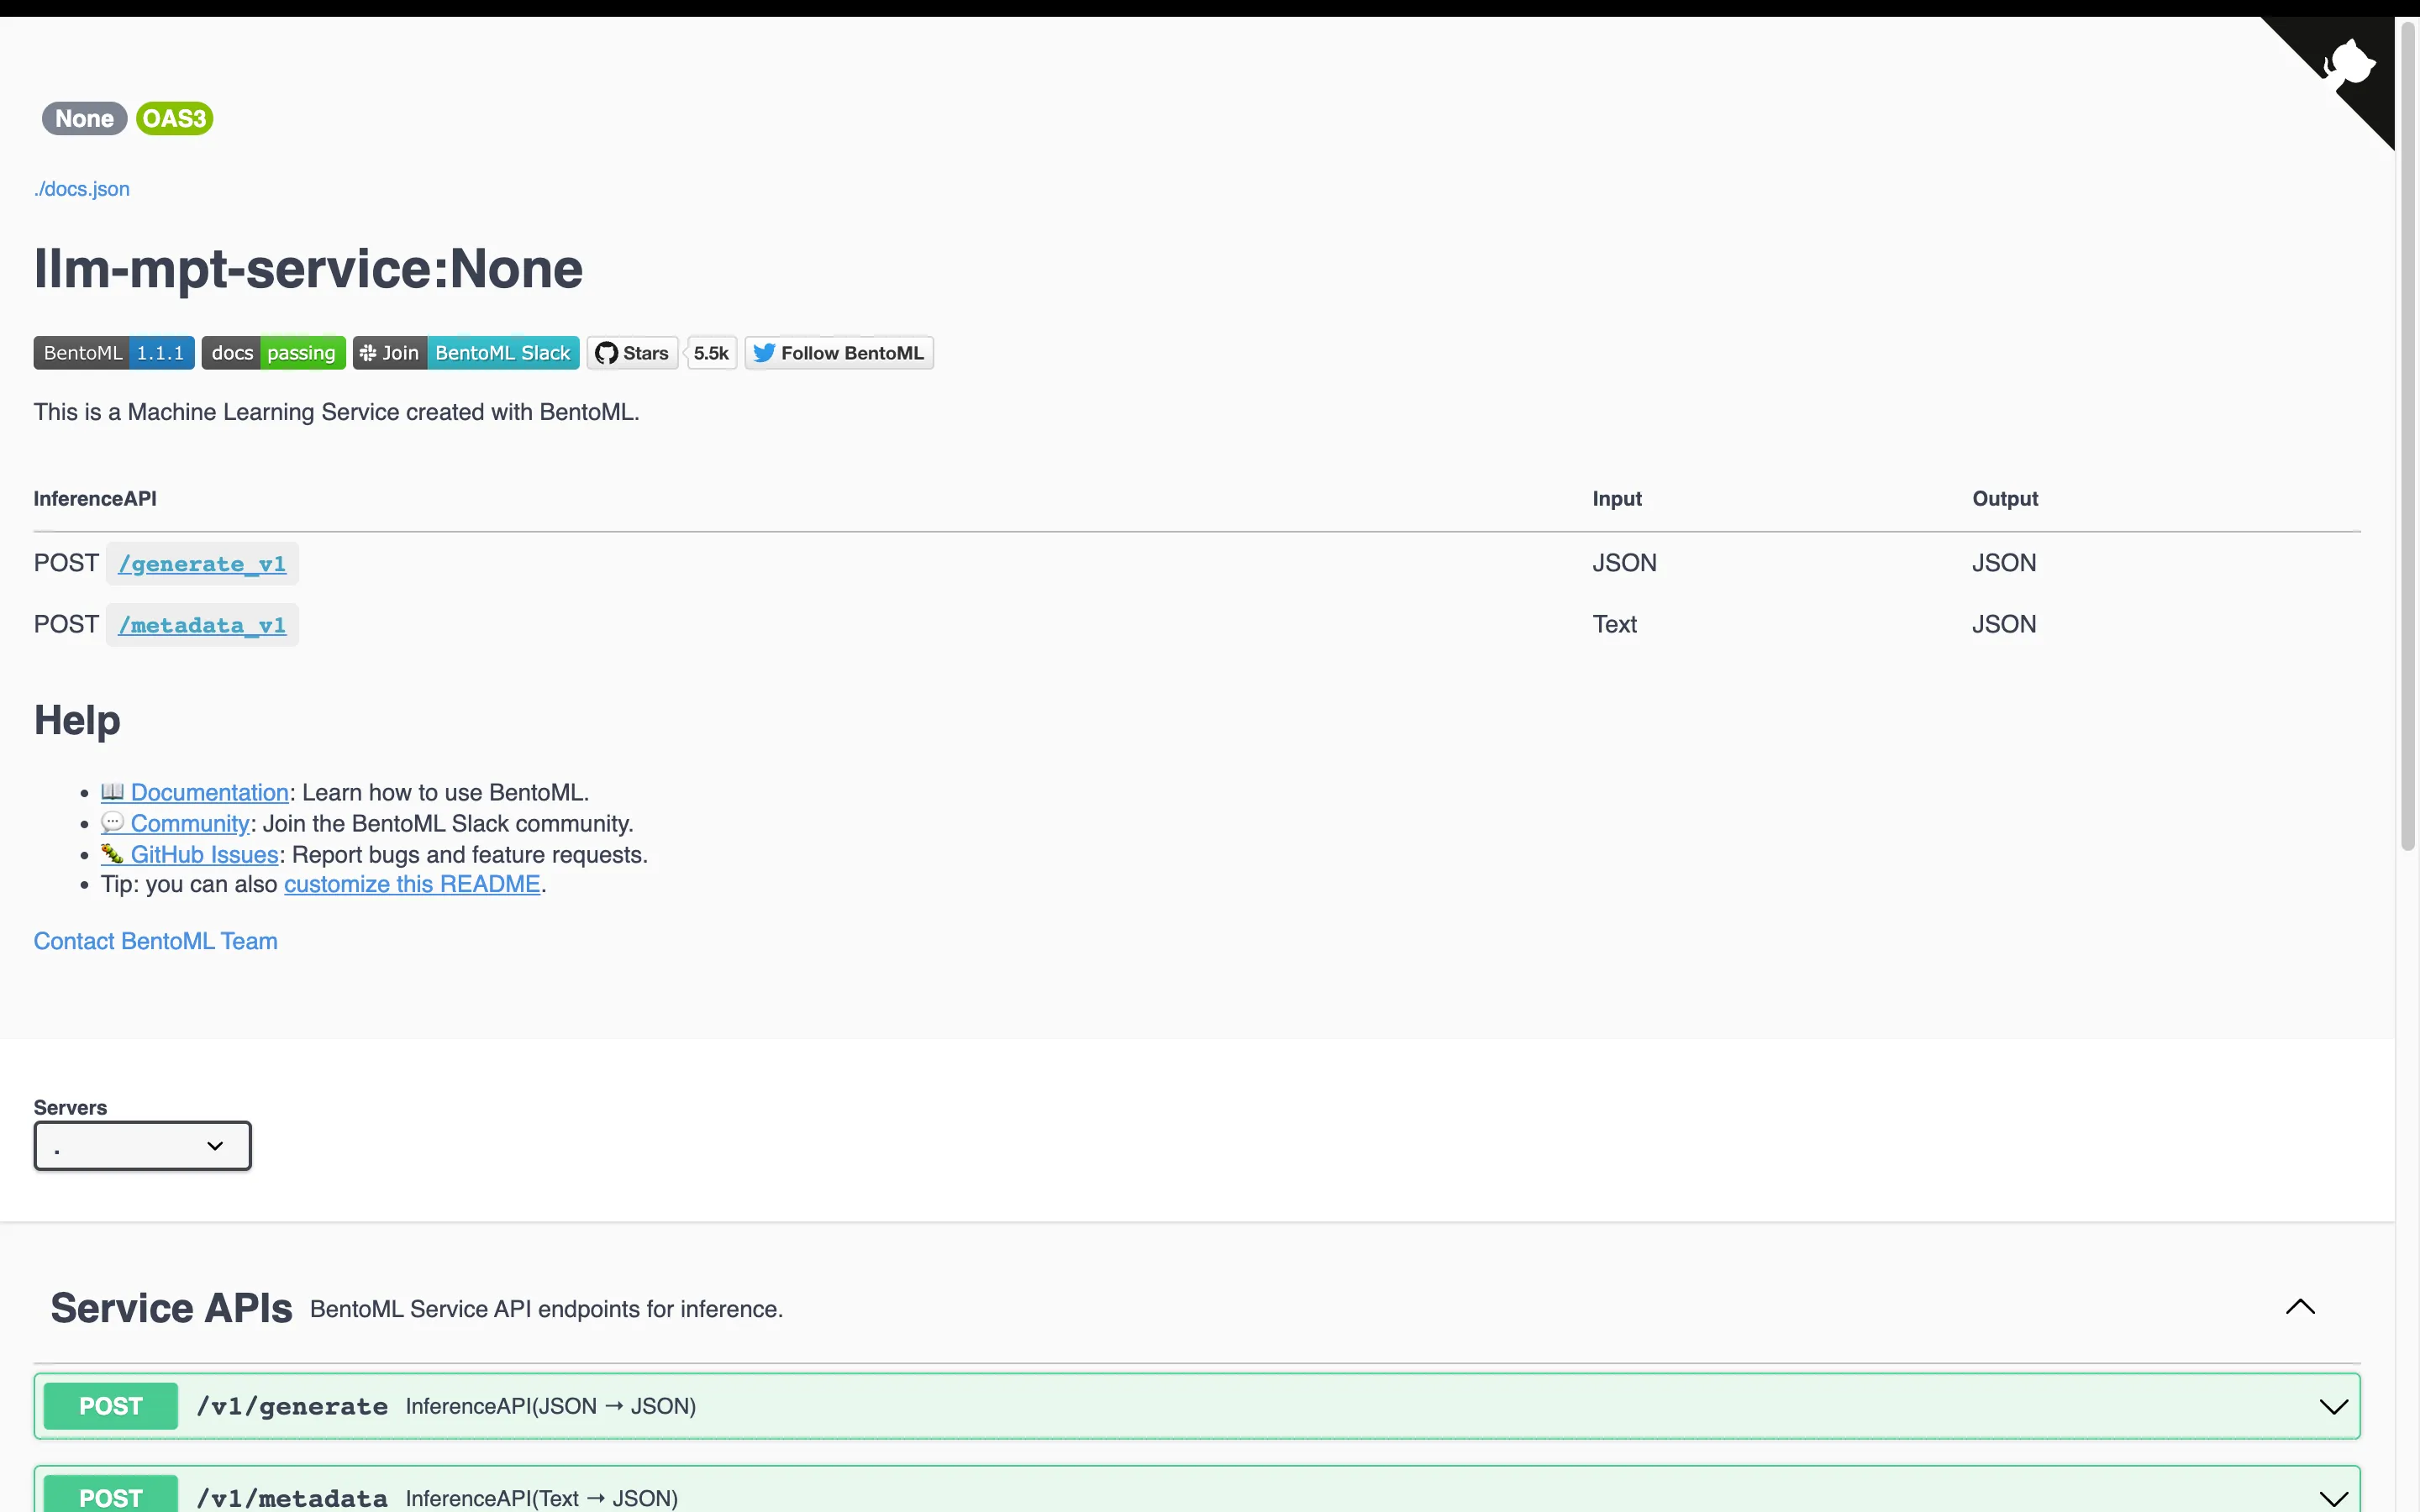This screenshot has width=2420, height=1512.
Task: Click the docs passing badge
Action: 274,353
